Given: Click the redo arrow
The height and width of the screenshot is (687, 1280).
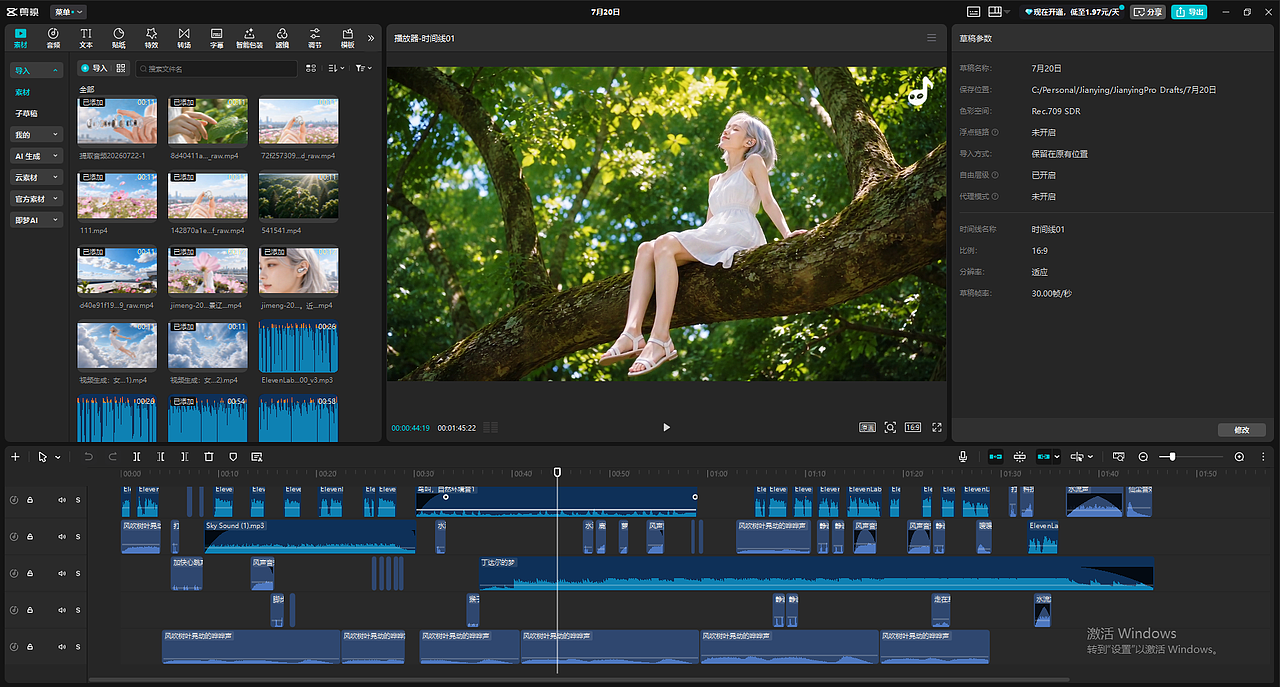Looking at the screenshot, I should (x=112, y=457).
